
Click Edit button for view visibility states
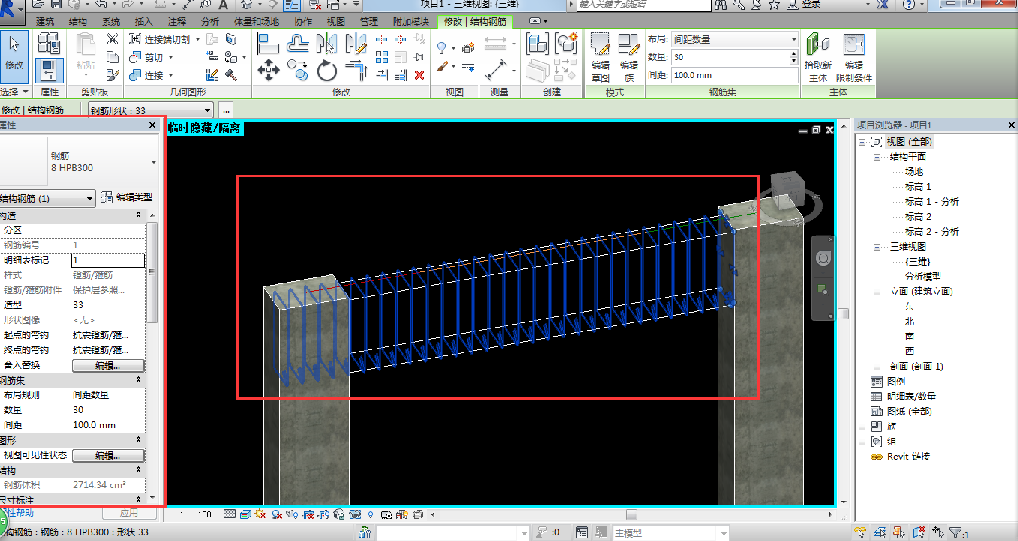click(106, 455)
